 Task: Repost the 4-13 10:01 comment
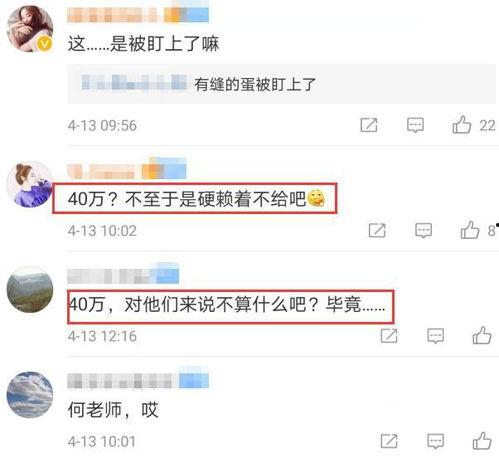pos(389,441)
